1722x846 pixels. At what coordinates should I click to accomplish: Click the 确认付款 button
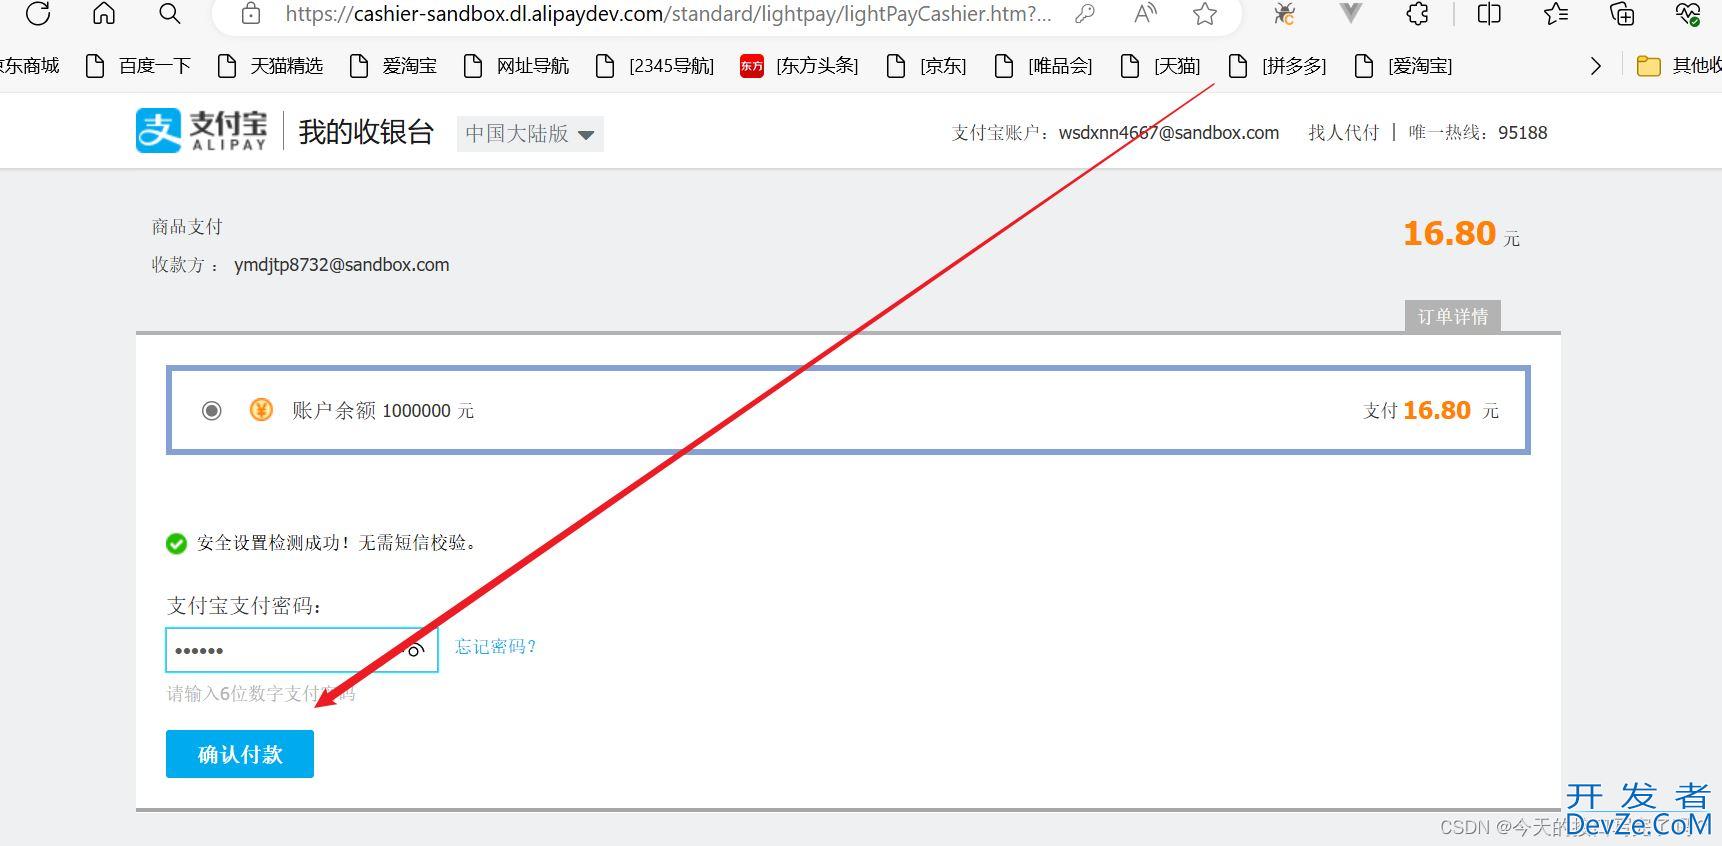240,754
